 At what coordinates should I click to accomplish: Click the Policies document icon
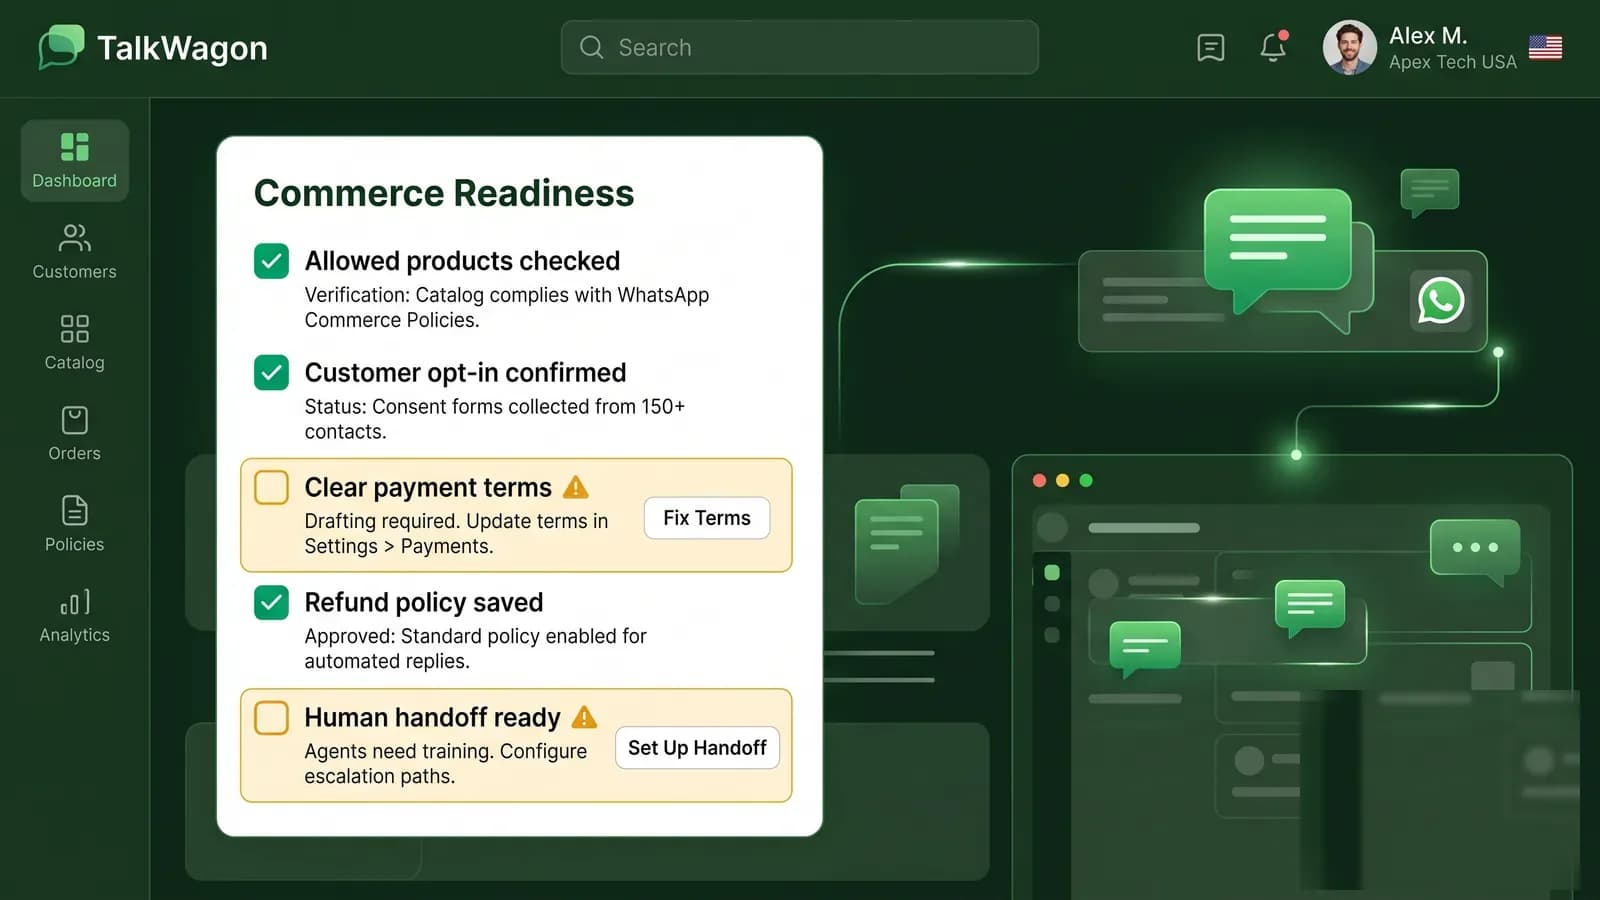[75, 510]
